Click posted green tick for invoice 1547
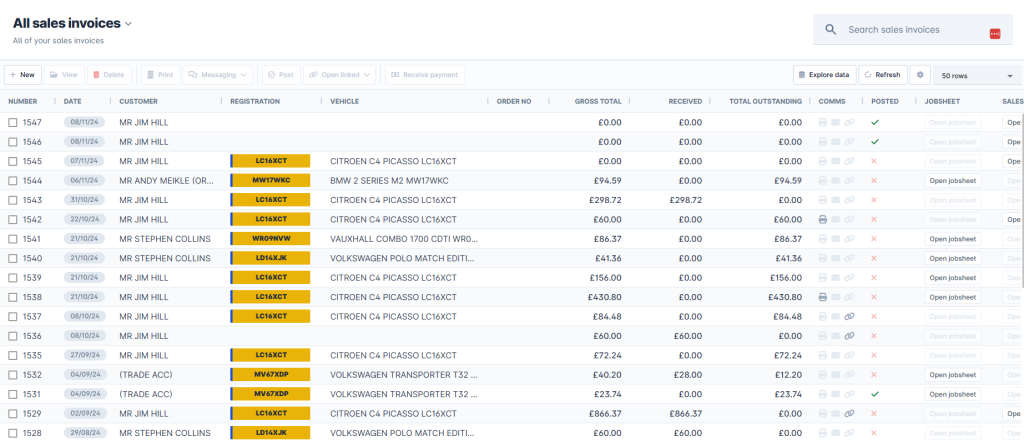The height and width of the screenshot is (441, 1024). [x=875, y=122]
